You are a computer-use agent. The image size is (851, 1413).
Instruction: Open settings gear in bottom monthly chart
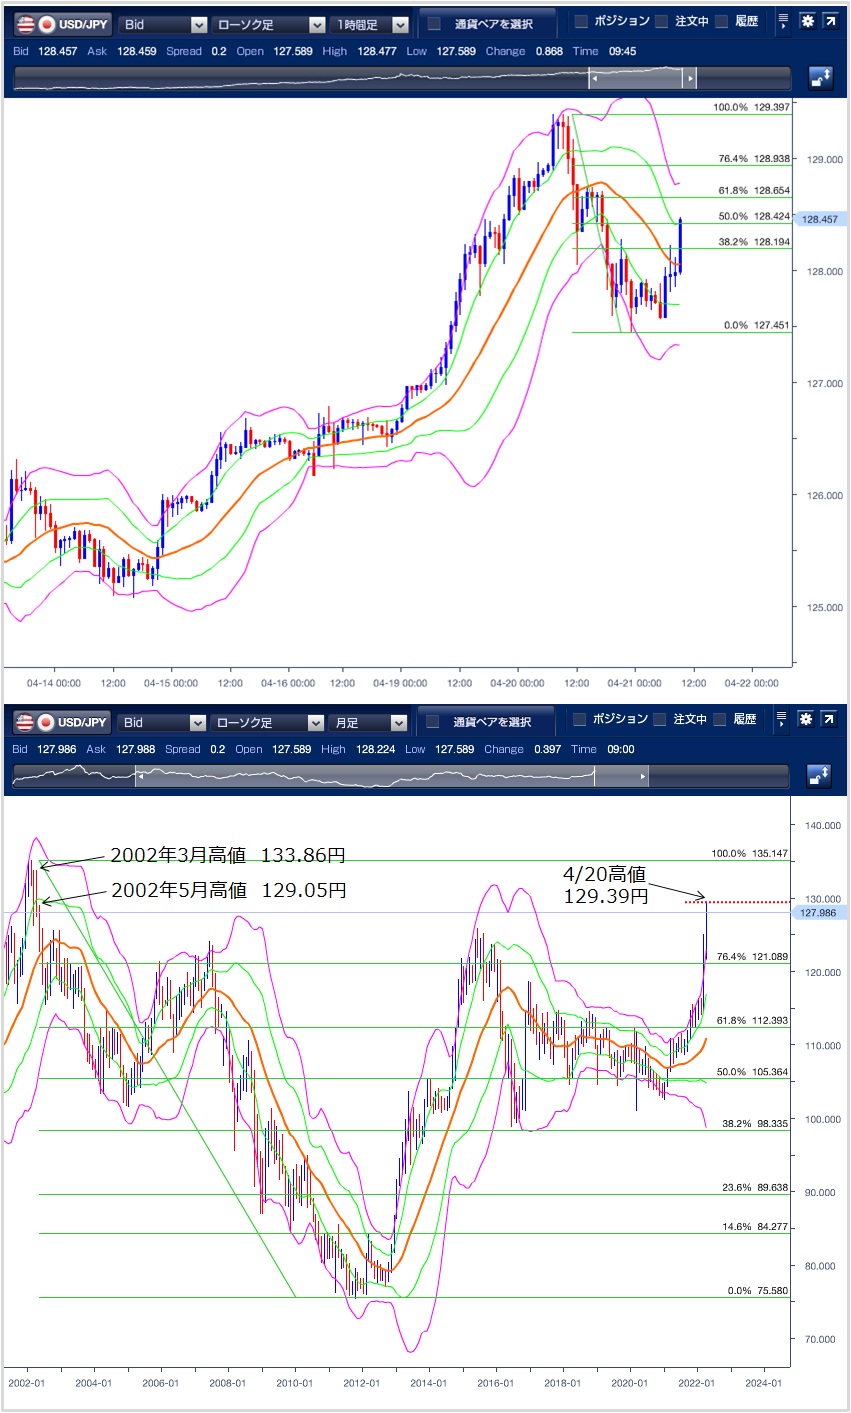pyautogui.click(x=807, y=721)
